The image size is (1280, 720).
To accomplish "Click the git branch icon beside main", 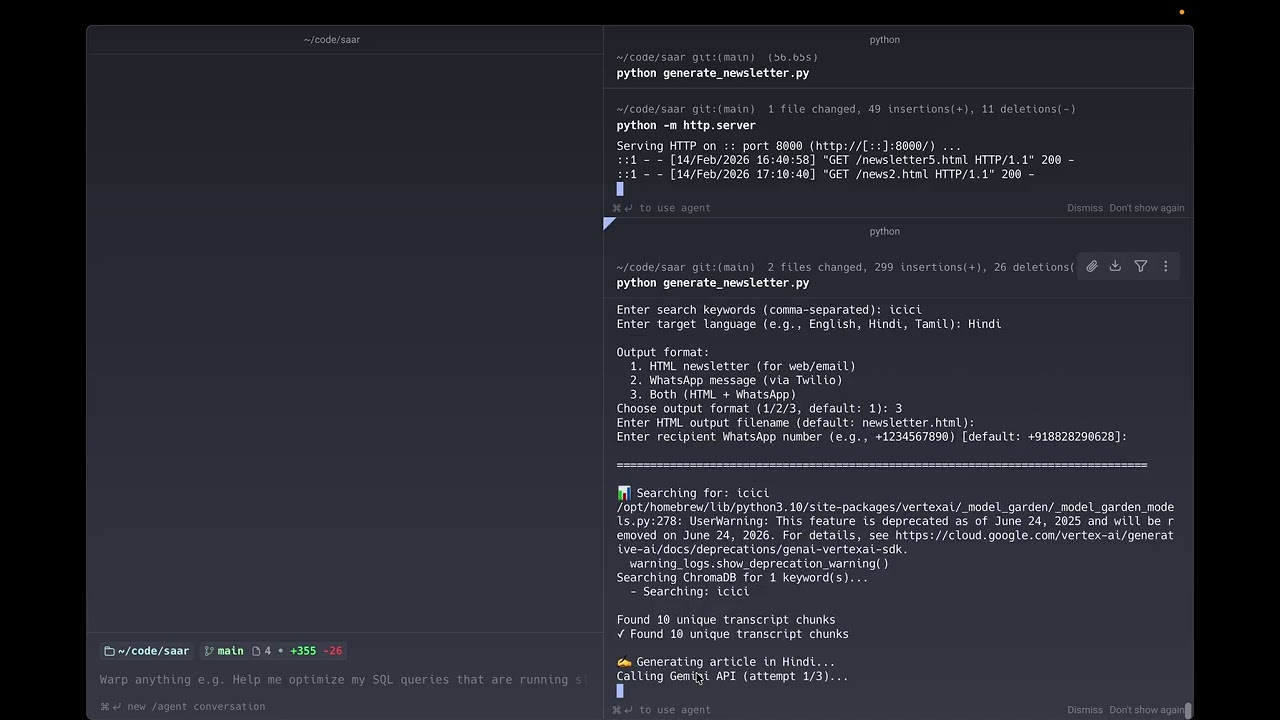I will point(209,651).
